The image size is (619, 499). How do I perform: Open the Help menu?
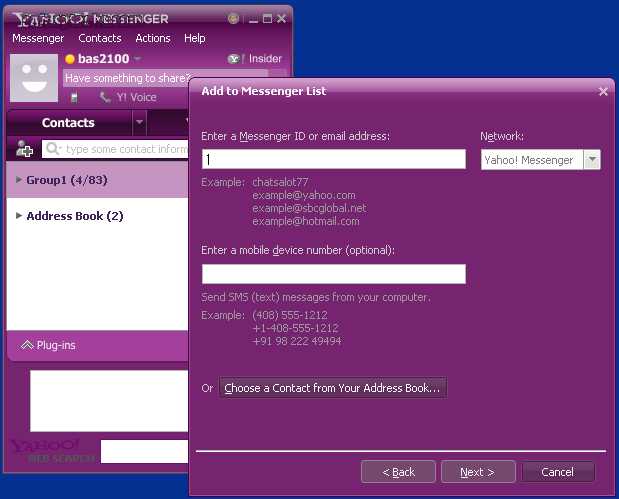pyautogui.click(x=195, y=38)
